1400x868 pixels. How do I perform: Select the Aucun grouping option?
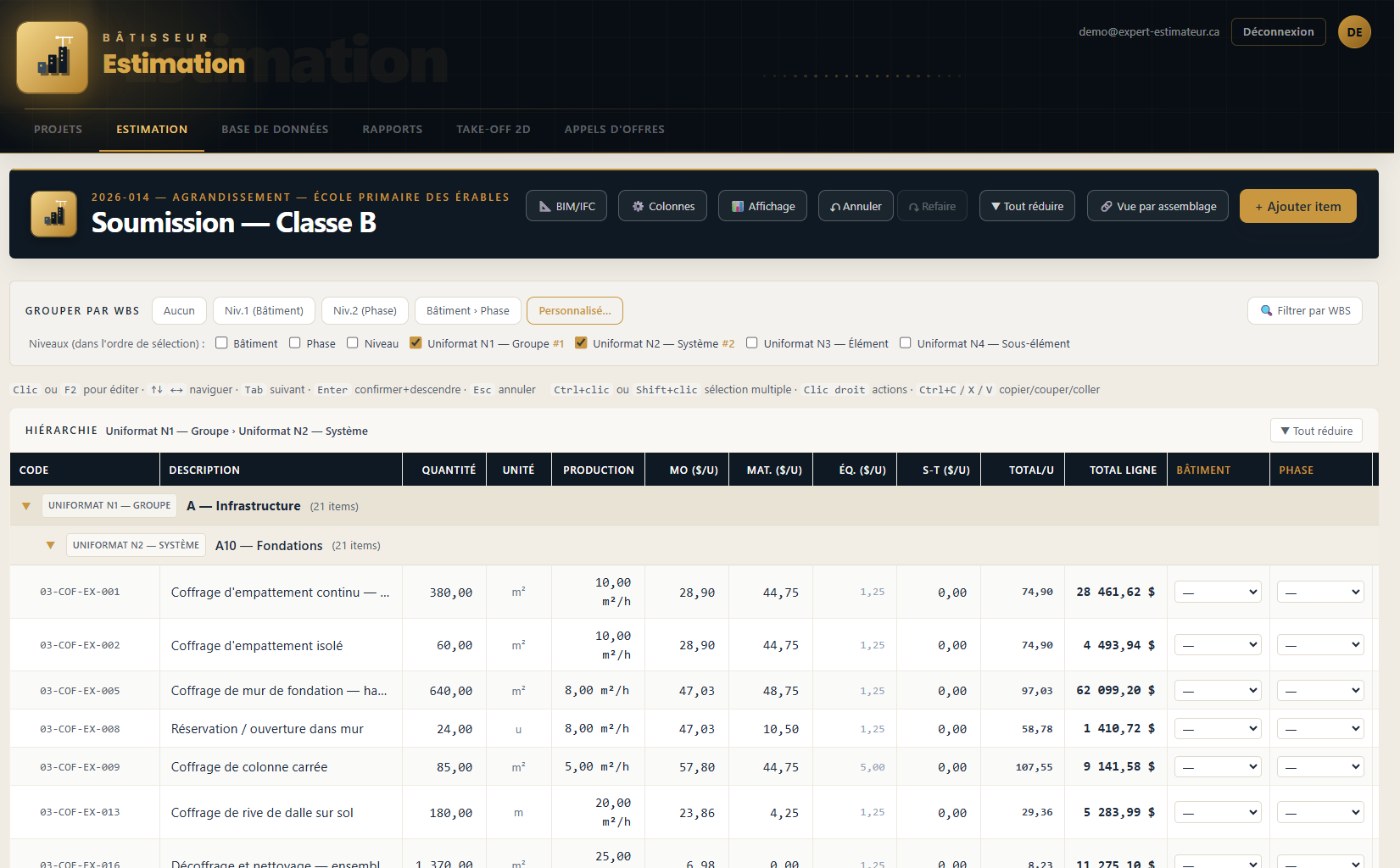point(179,310)
